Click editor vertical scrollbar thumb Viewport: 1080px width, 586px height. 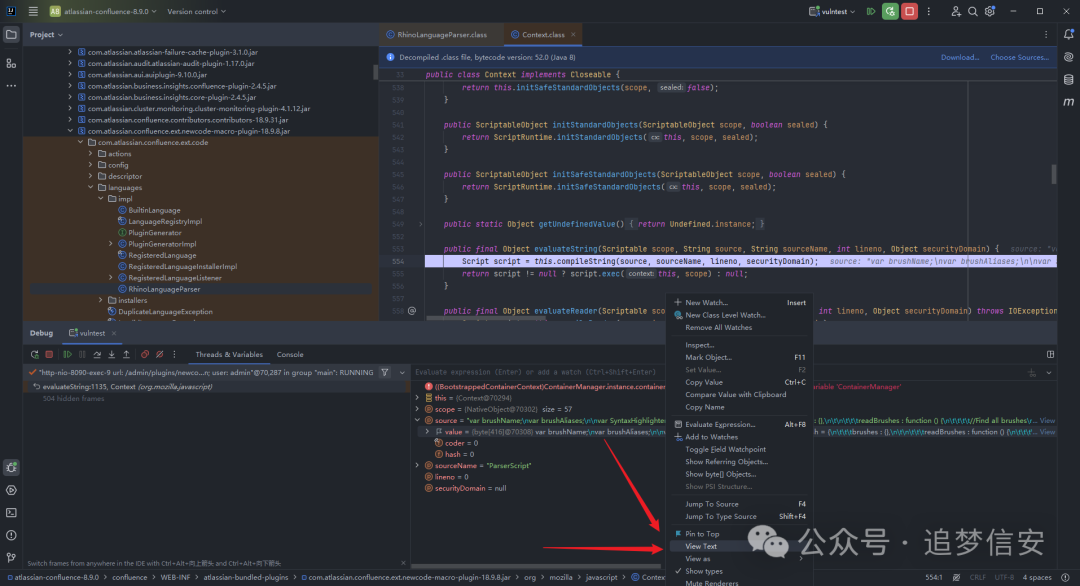pyautogui.click(x=1054, y=174)
